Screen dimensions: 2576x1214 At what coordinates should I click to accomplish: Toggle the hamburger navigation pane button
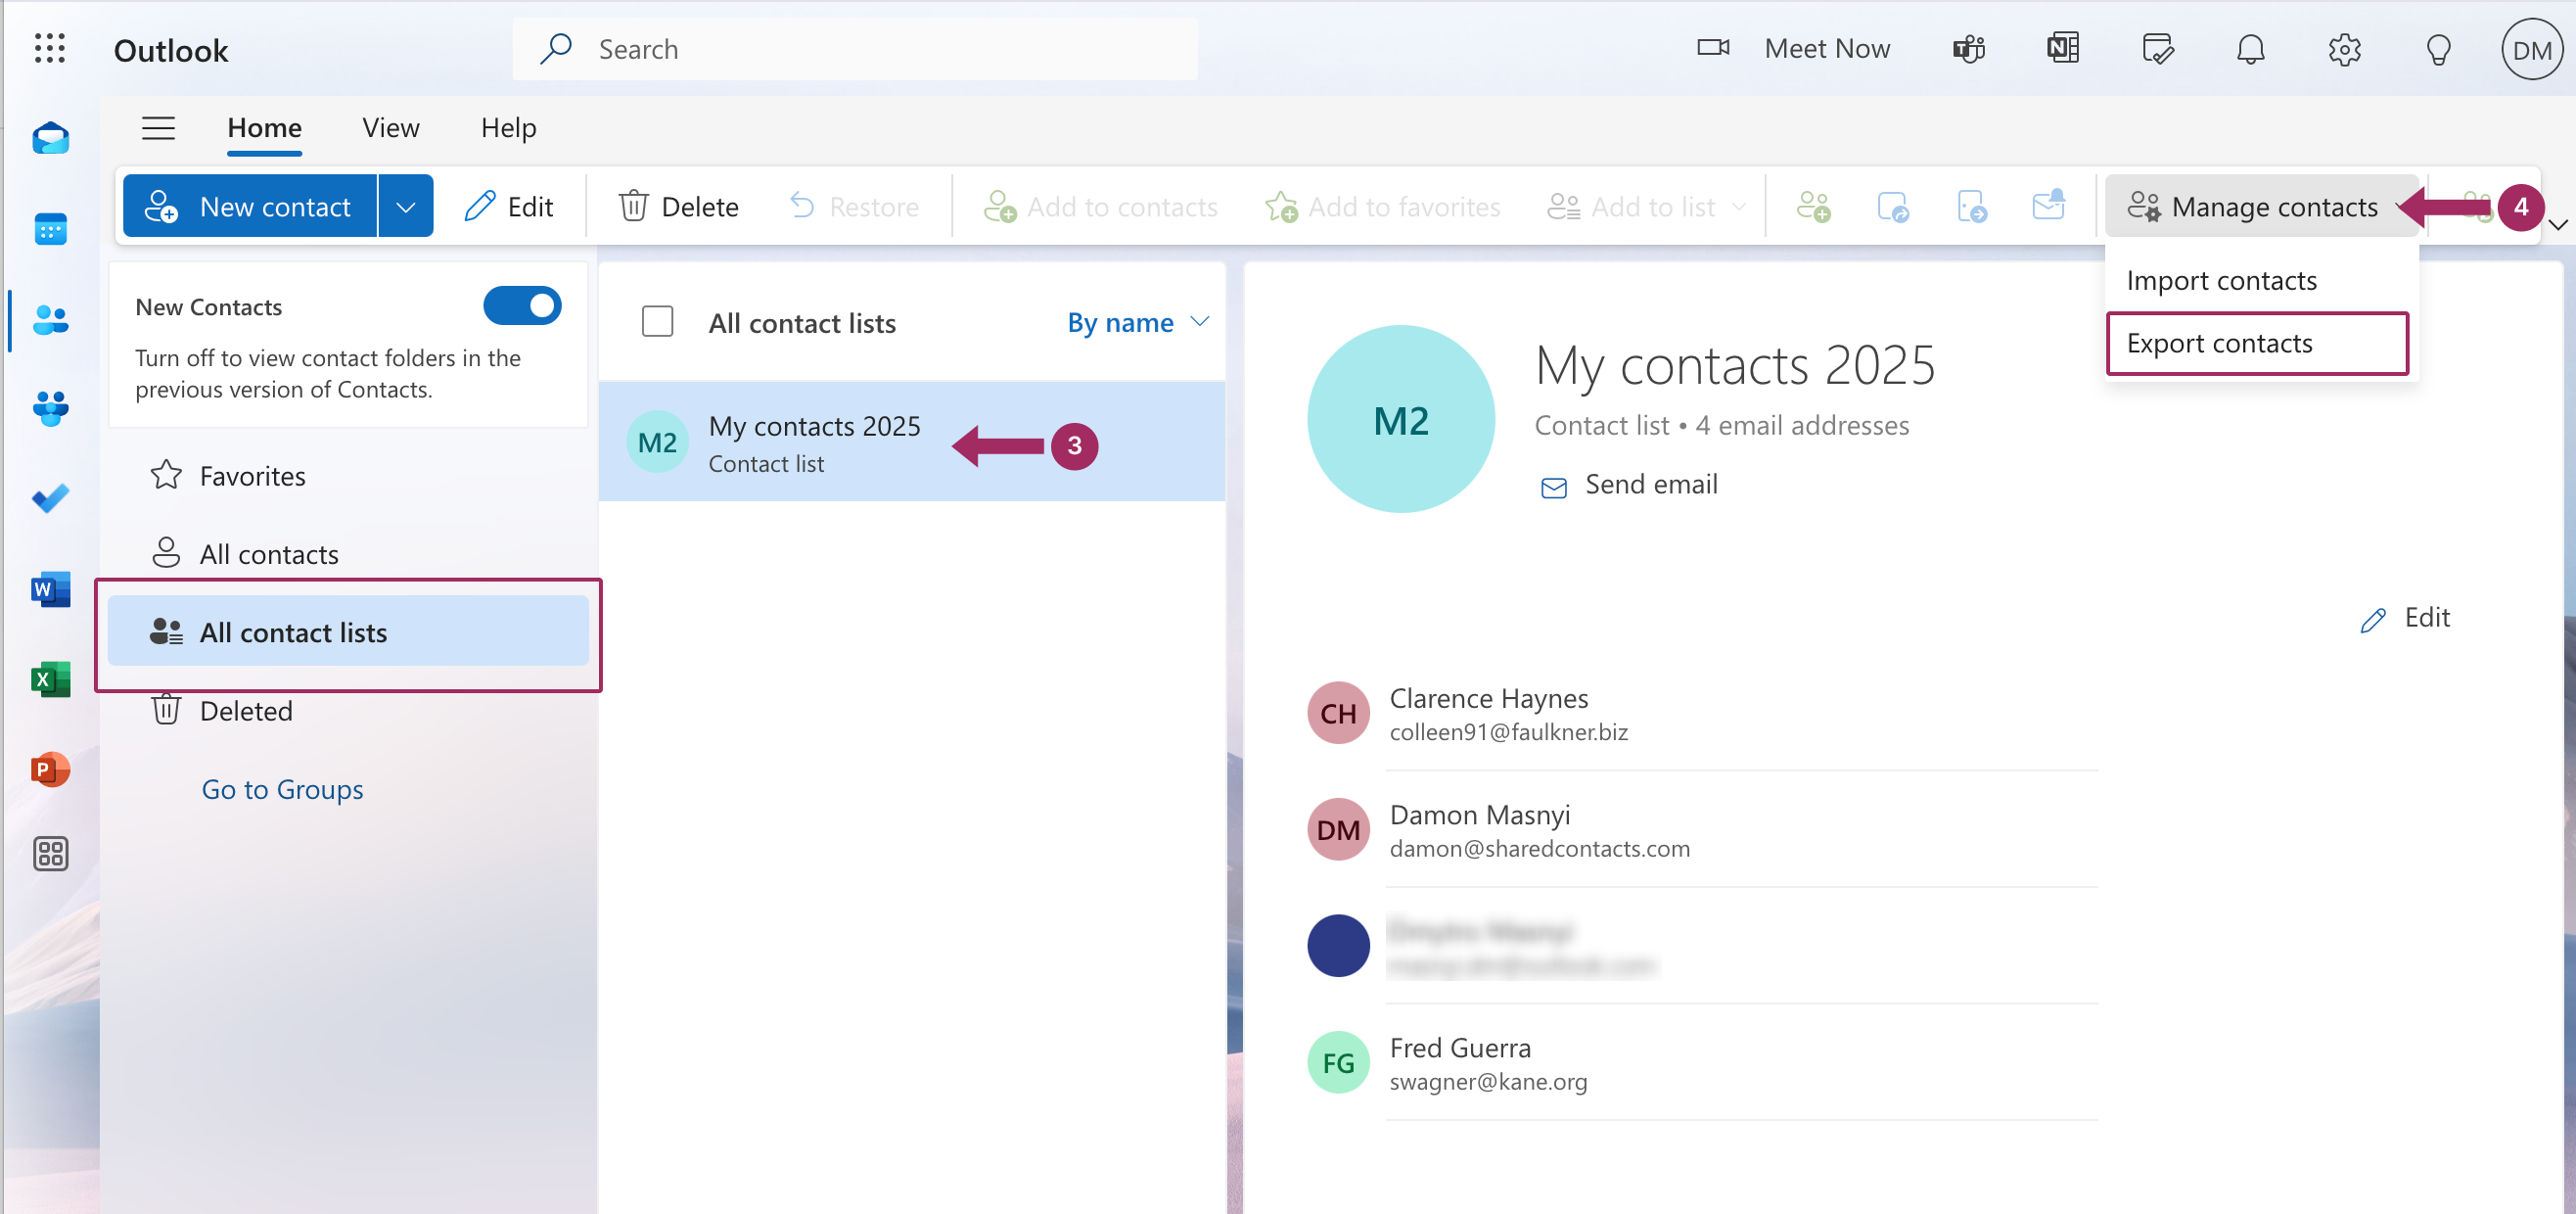pyautogui.click(x=158, y=128)
